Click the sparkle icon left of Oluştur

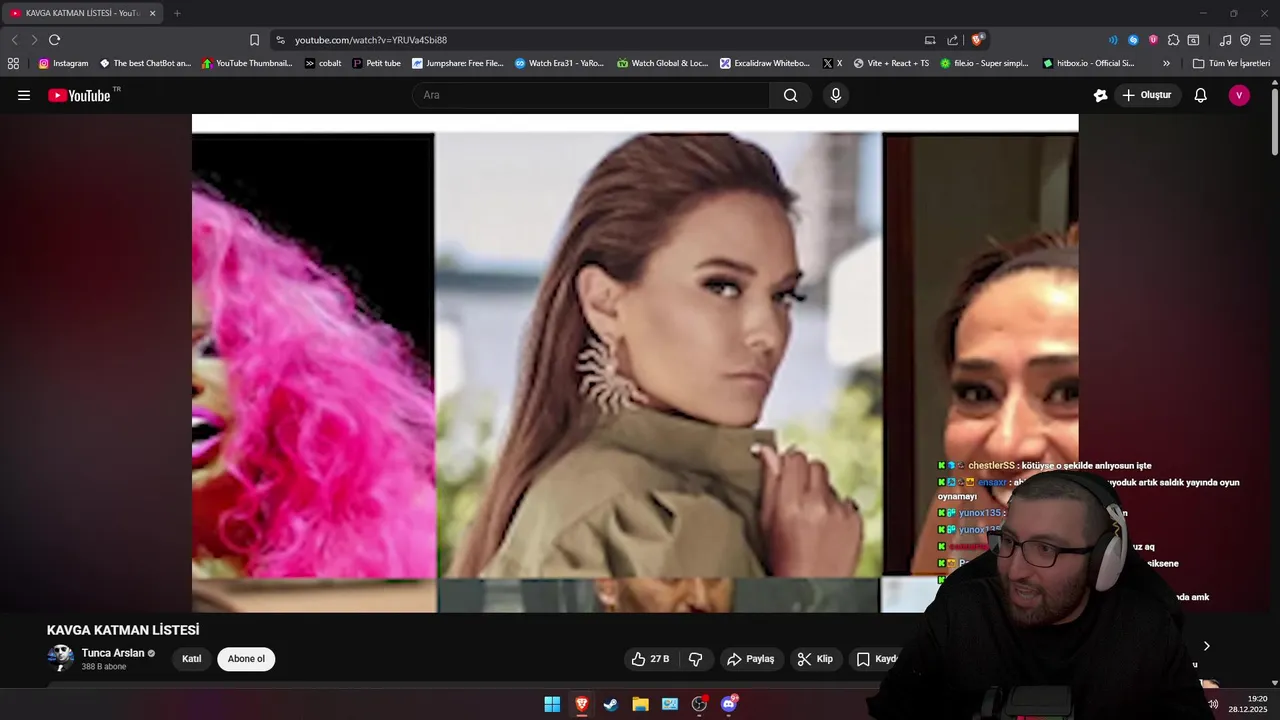(1100, 95)
